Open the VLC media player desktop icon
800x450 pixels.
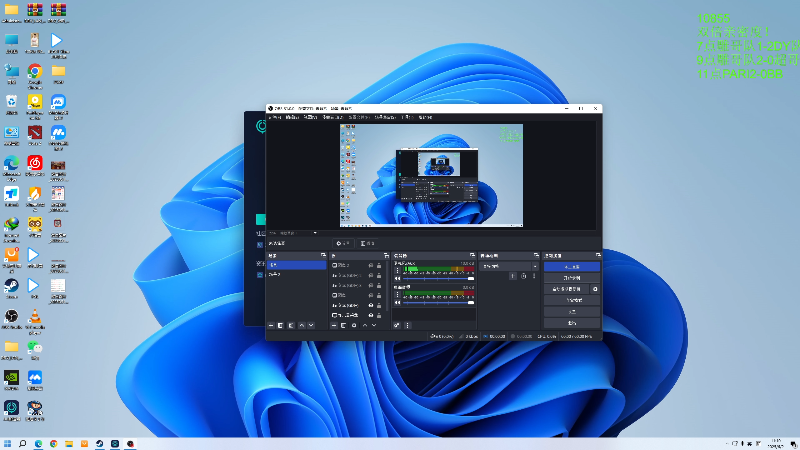pos(35,320)
